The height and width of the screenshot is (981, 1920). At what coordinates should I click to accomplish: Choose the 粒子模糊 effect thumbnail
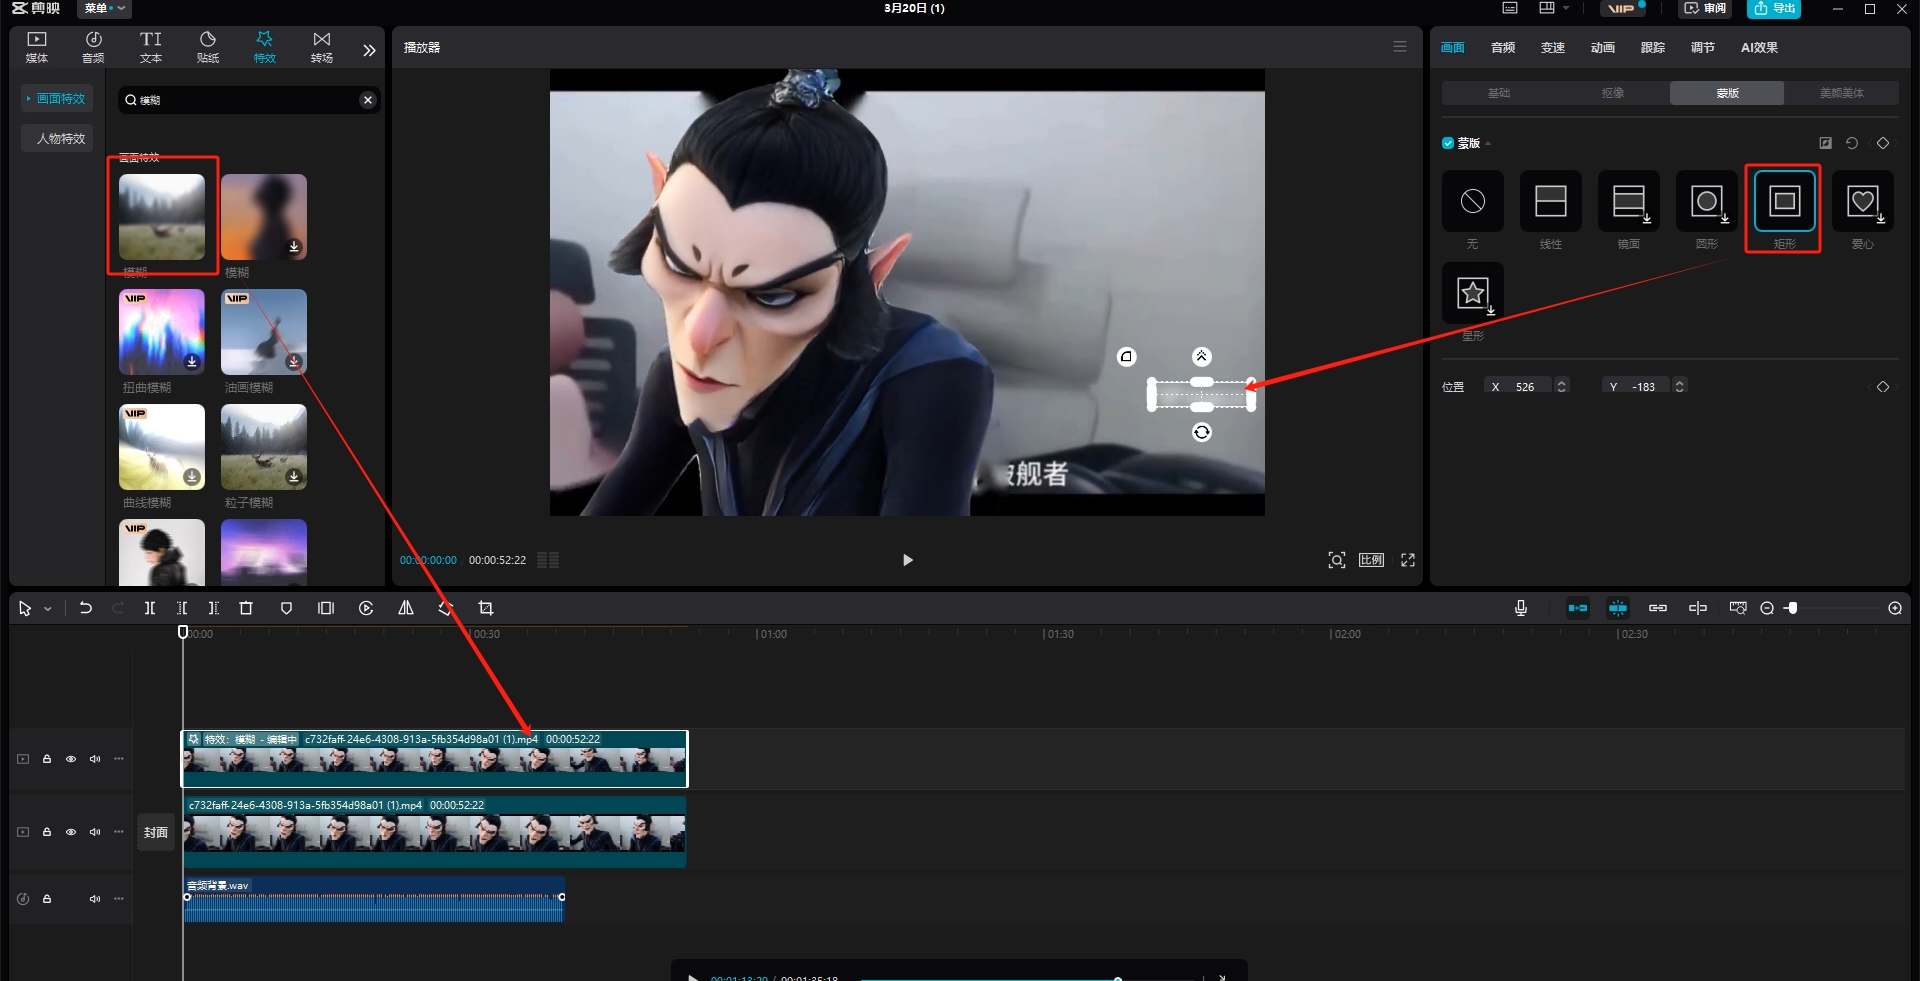[264, 447]
